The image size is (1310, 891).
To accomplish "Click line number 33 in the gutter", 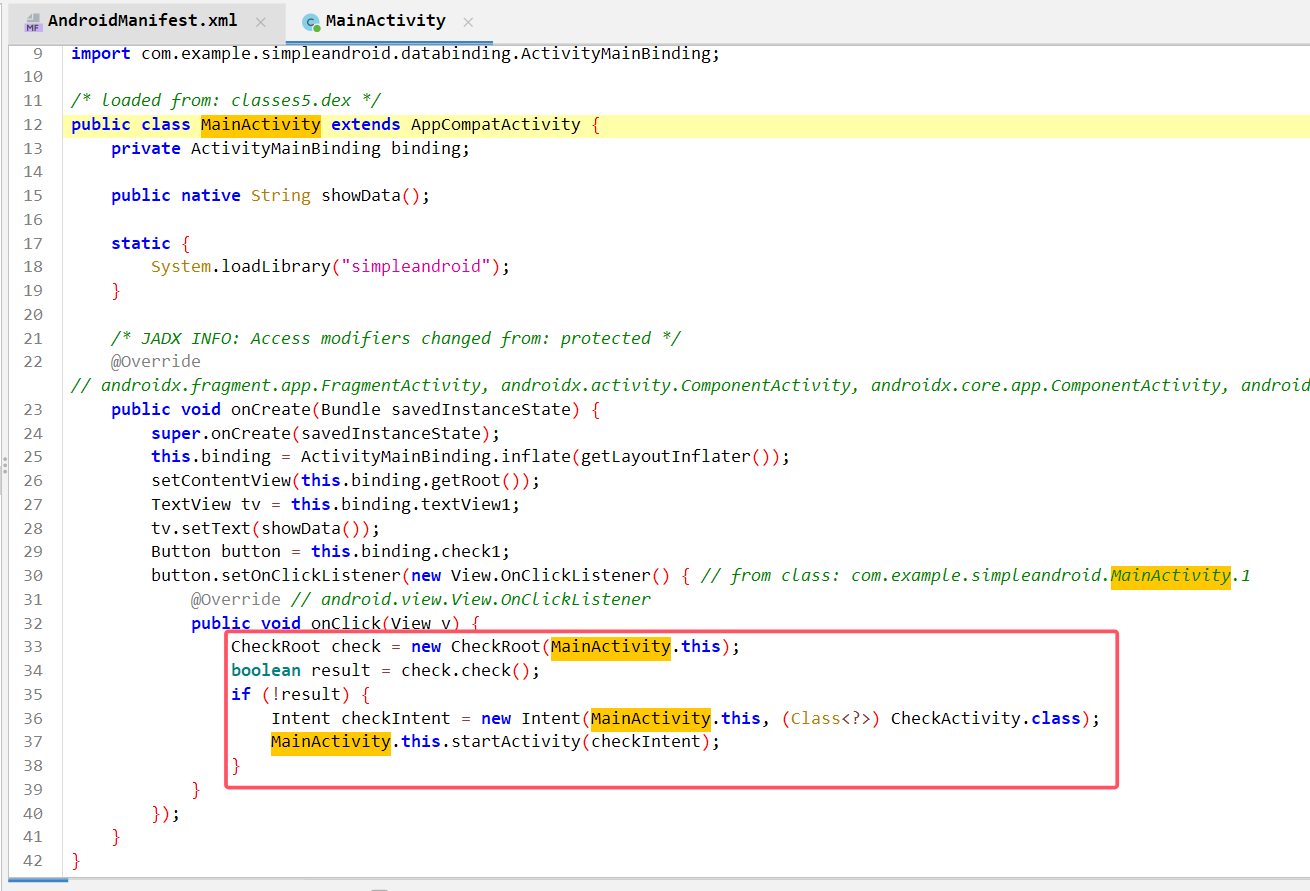I will tap(32, 646).
